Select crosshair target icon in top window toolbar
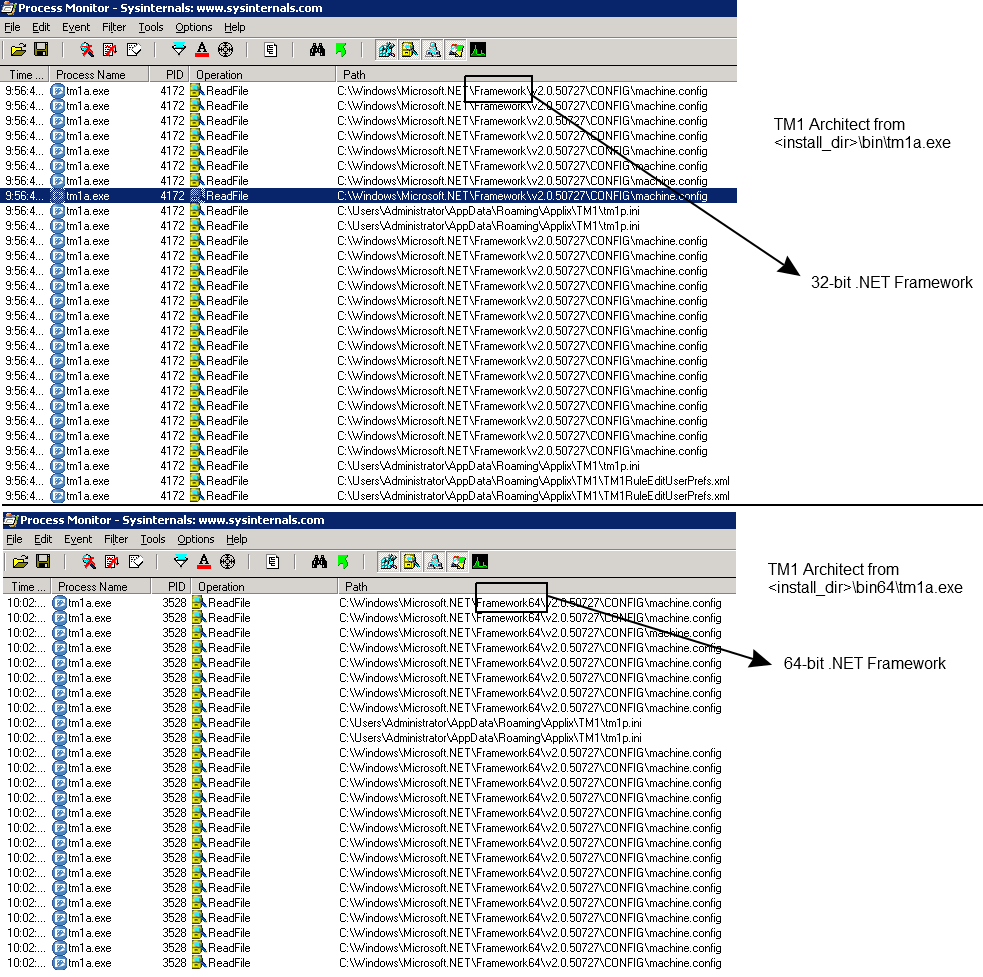The image size is (983, 977). tap(225, 50)
